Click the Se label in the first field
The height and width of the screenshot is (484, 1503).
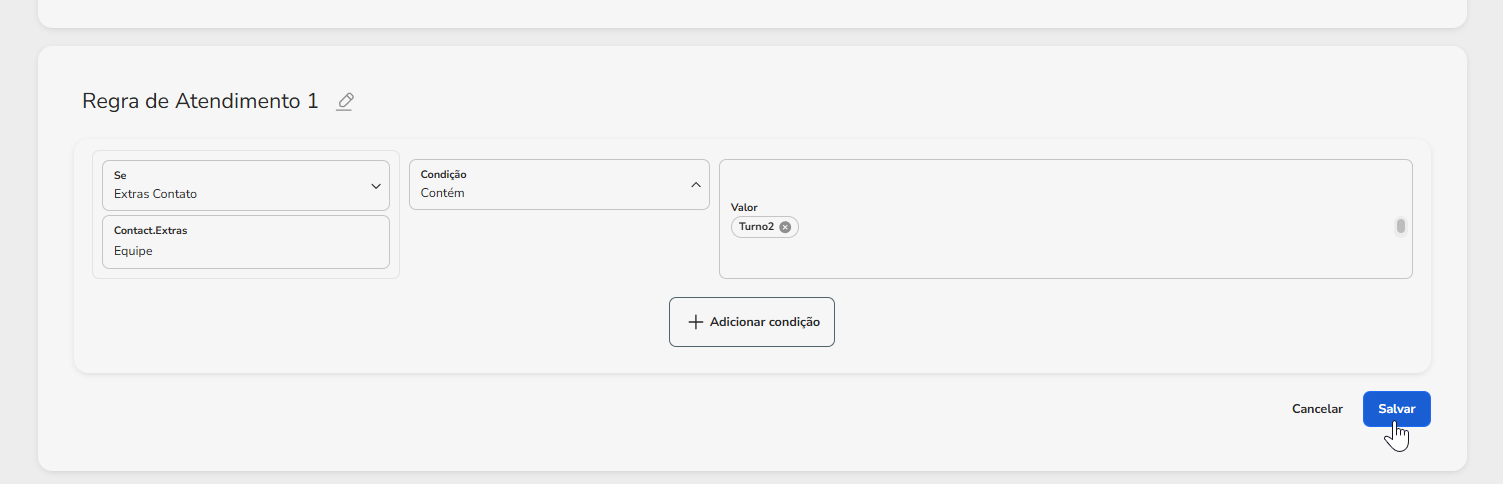(120, 175)
